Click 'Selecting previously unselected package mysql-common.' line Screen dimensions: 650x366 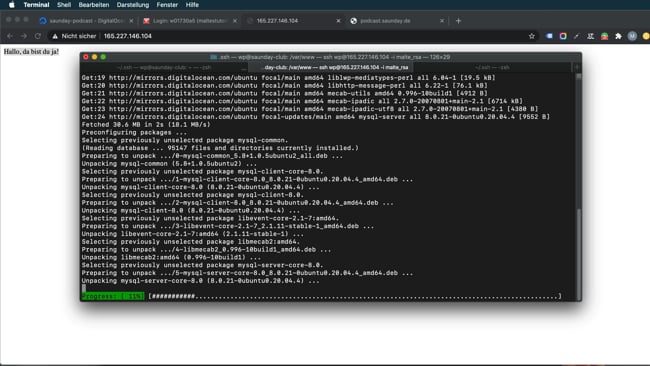(x=184, y=140)
